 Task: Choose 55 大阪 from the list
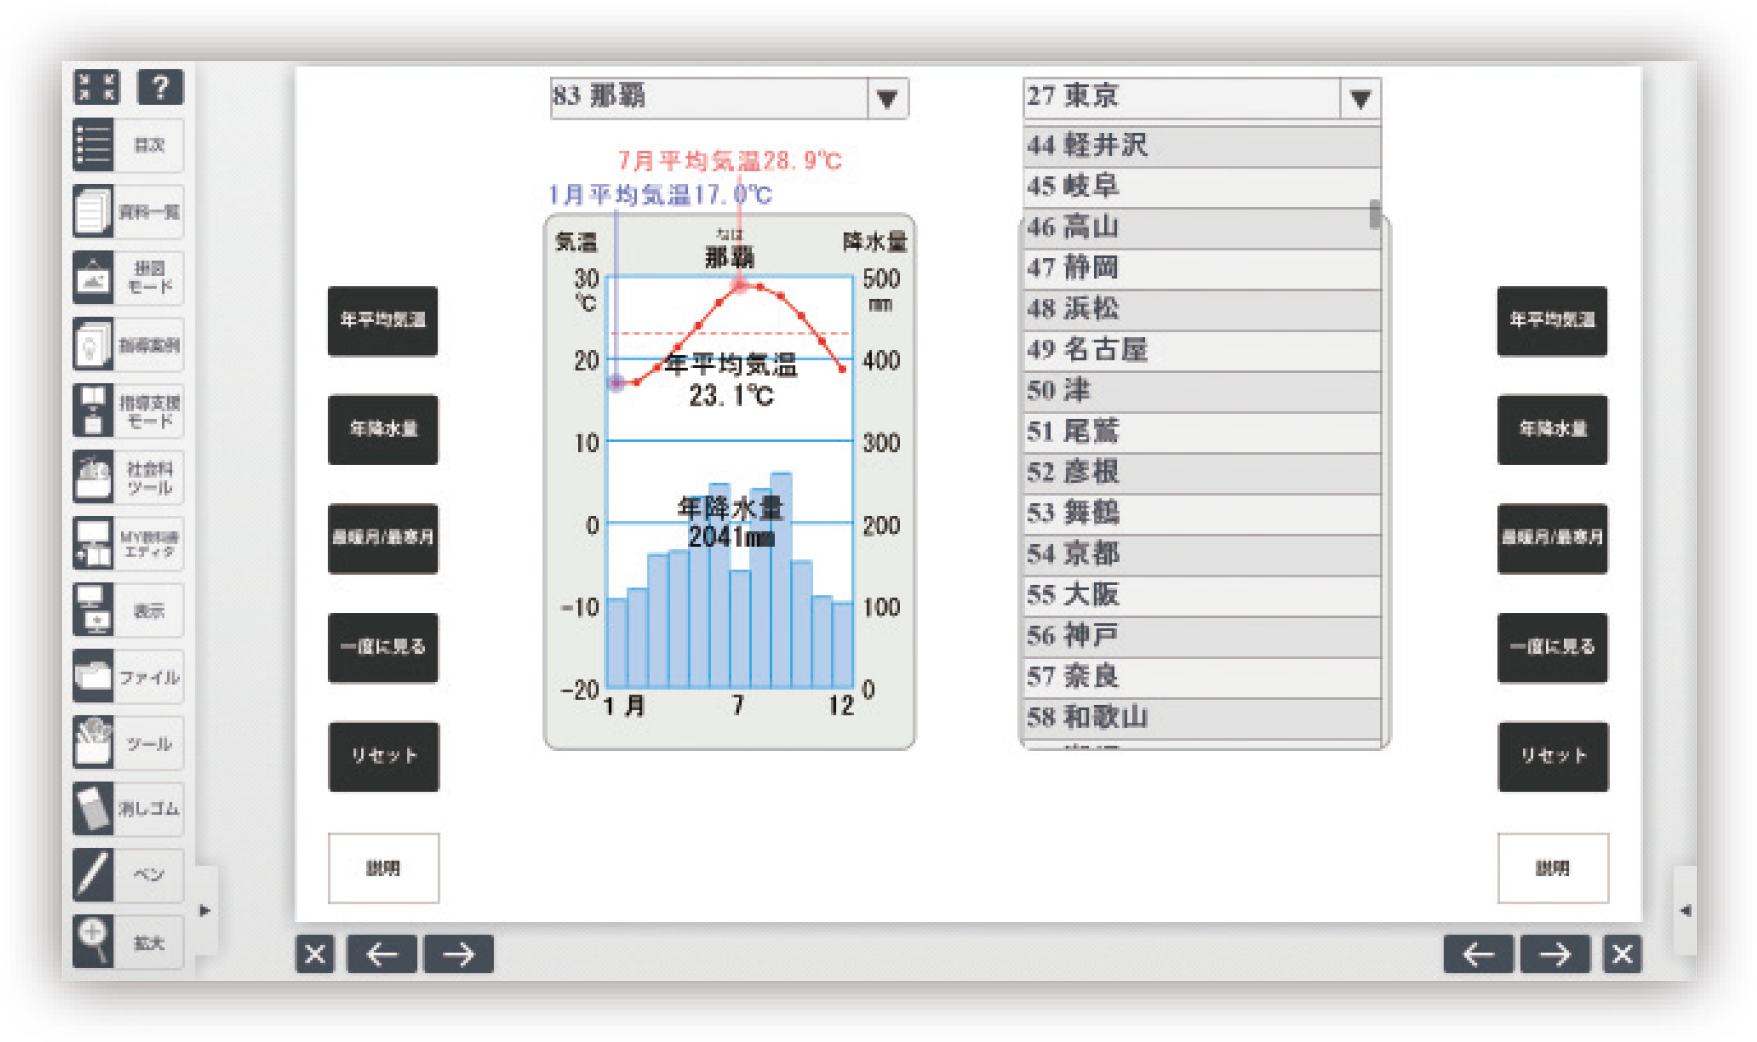point(1200,595)
